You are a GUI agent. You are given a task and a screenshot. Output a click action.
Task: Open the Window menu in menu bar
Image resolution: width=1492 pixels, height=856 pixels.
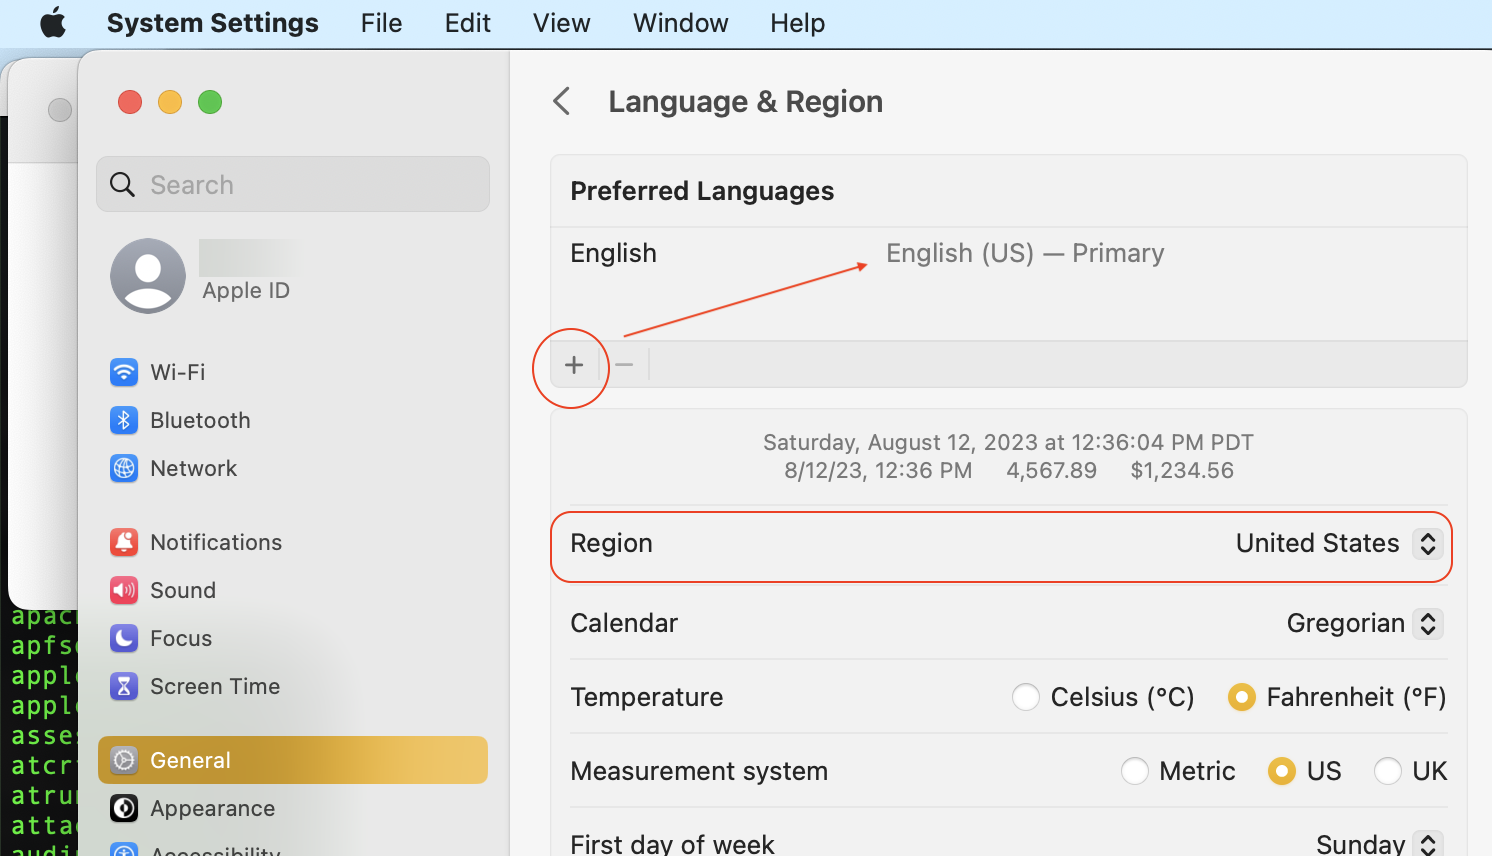coord(680,23)
